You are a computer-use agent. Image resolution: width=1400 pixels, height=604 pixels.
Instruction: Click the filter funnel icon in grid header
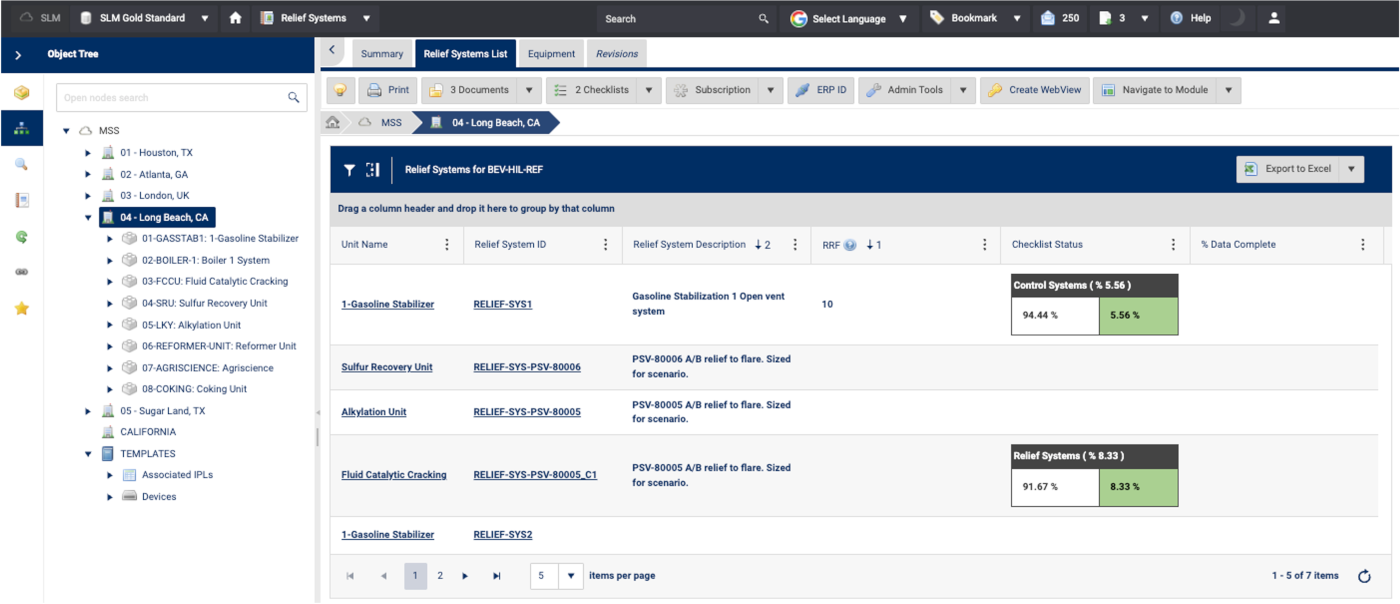click(349, 170)
